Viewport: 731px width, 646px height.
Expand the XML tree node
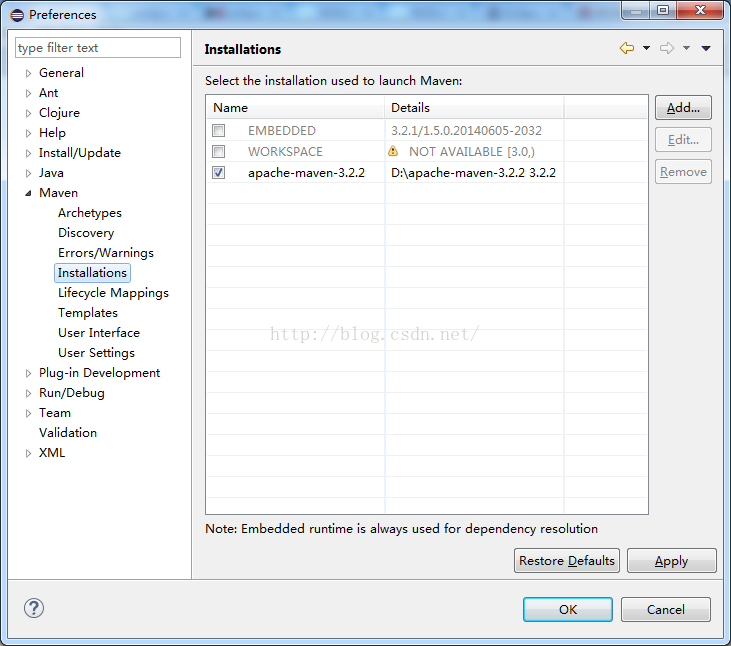[28, 454]
